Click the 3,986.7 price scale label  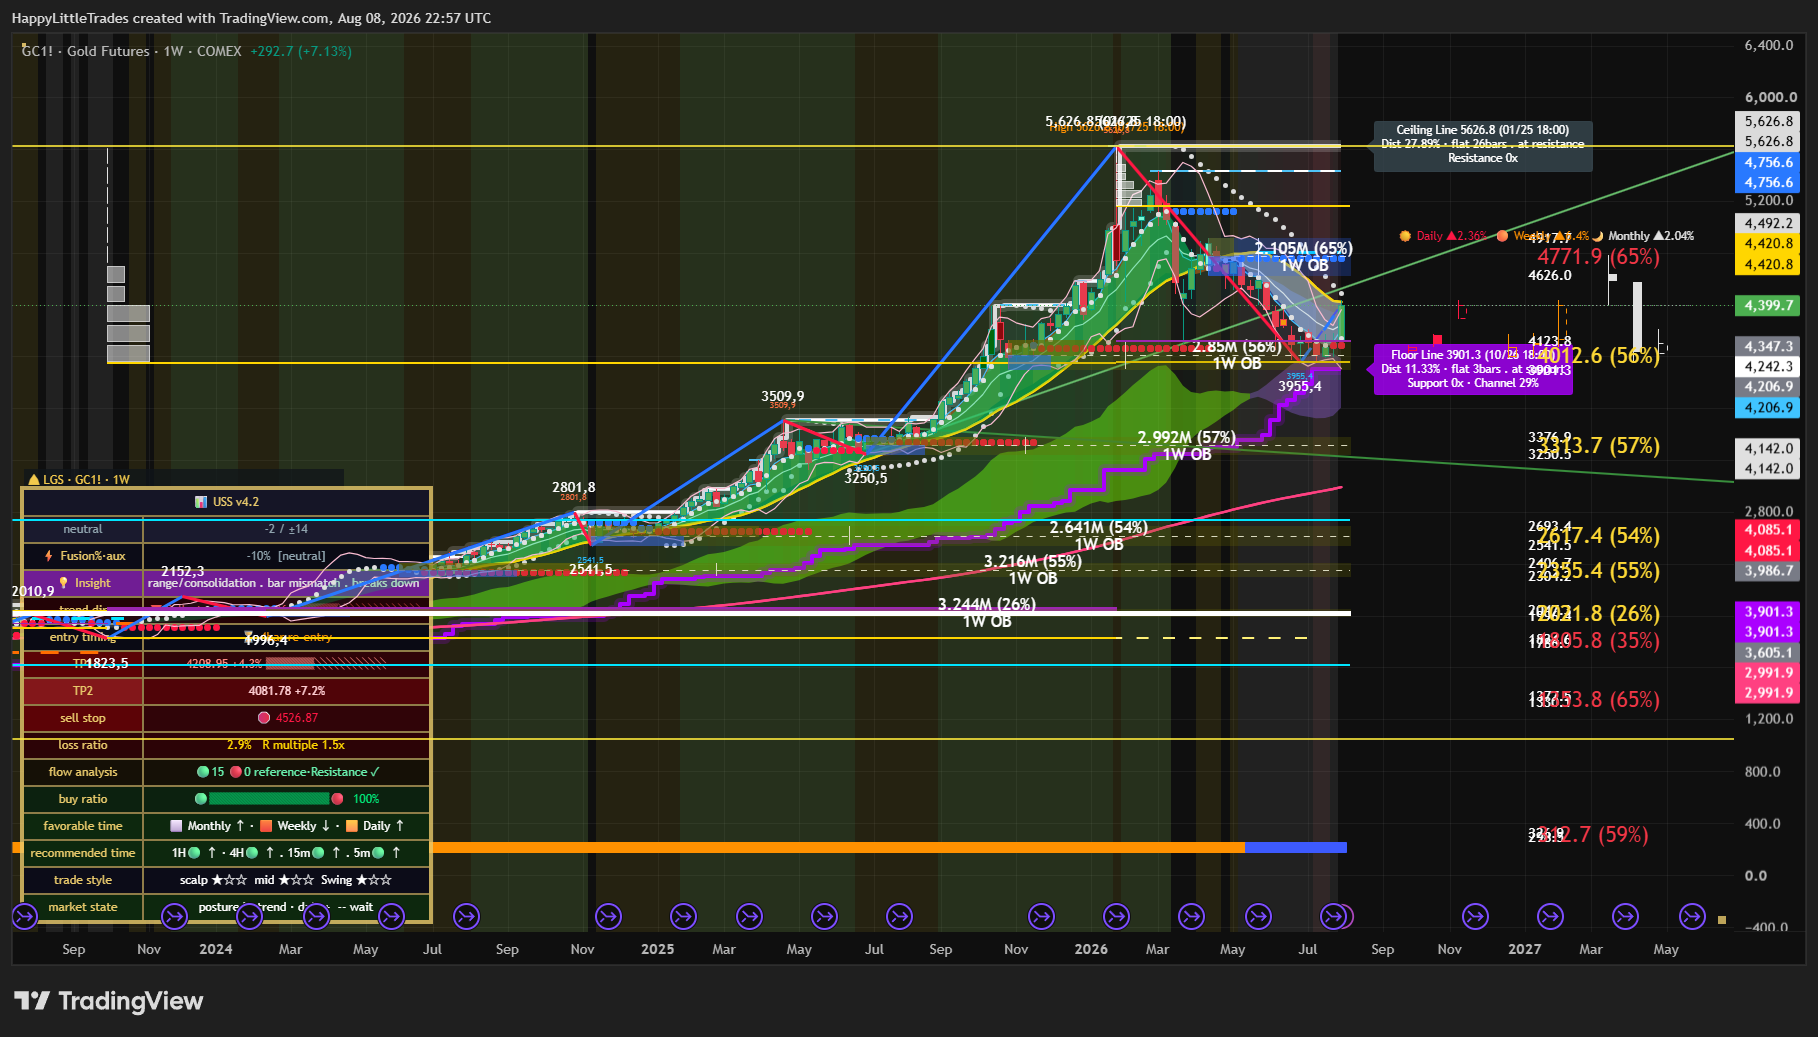pos(1769,571)
